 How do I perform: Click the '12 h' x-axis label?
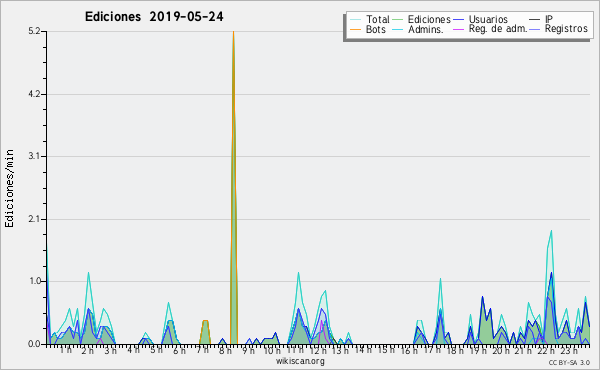[x=318, y=351]
